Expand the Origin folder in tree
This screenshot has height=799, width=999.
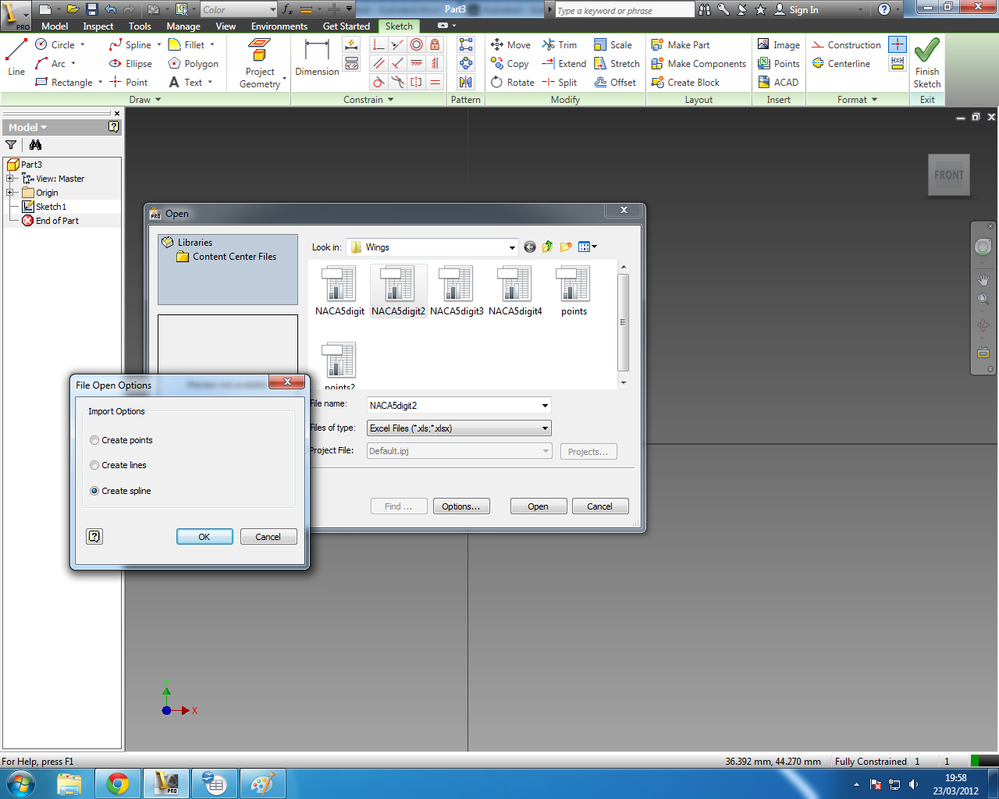coord(10,192)
